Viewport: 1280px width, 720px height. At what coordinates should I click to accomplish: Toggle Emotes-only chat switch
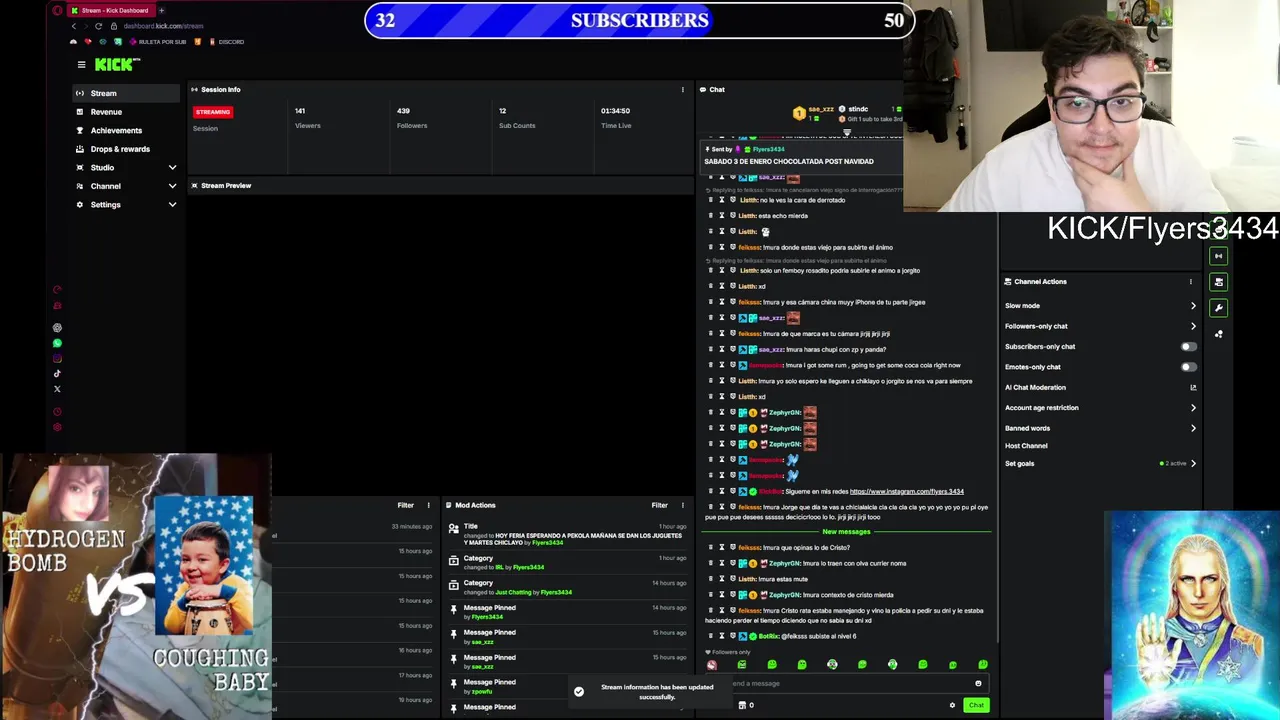[x=1188, y=367]
